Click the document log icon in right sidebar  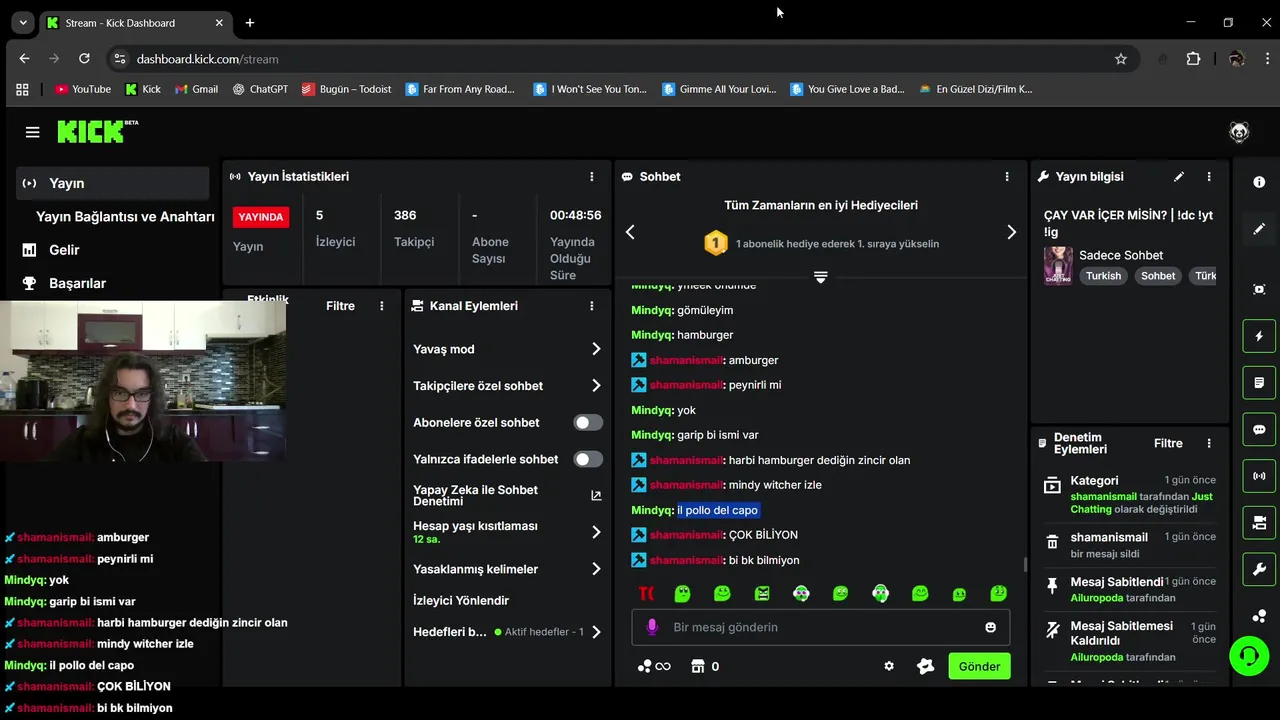pos(1259,383)
